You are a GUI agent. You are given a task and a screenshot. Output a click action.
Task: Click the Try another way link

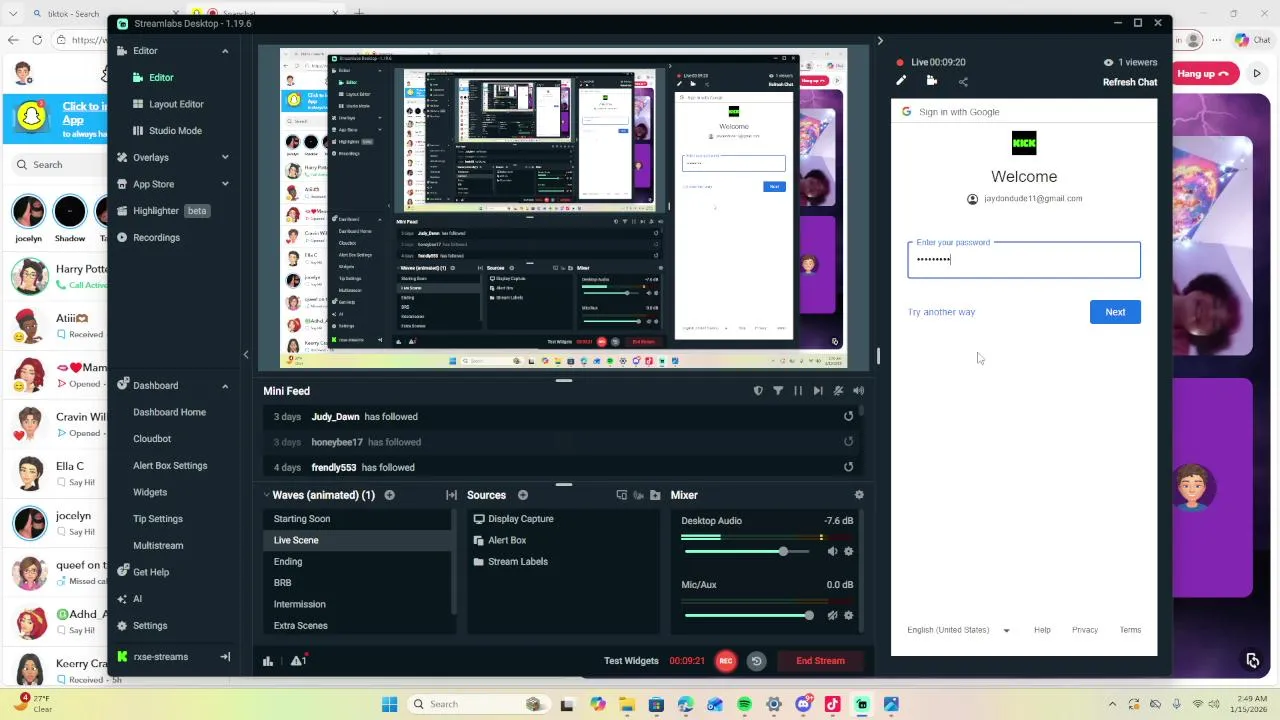941,312
